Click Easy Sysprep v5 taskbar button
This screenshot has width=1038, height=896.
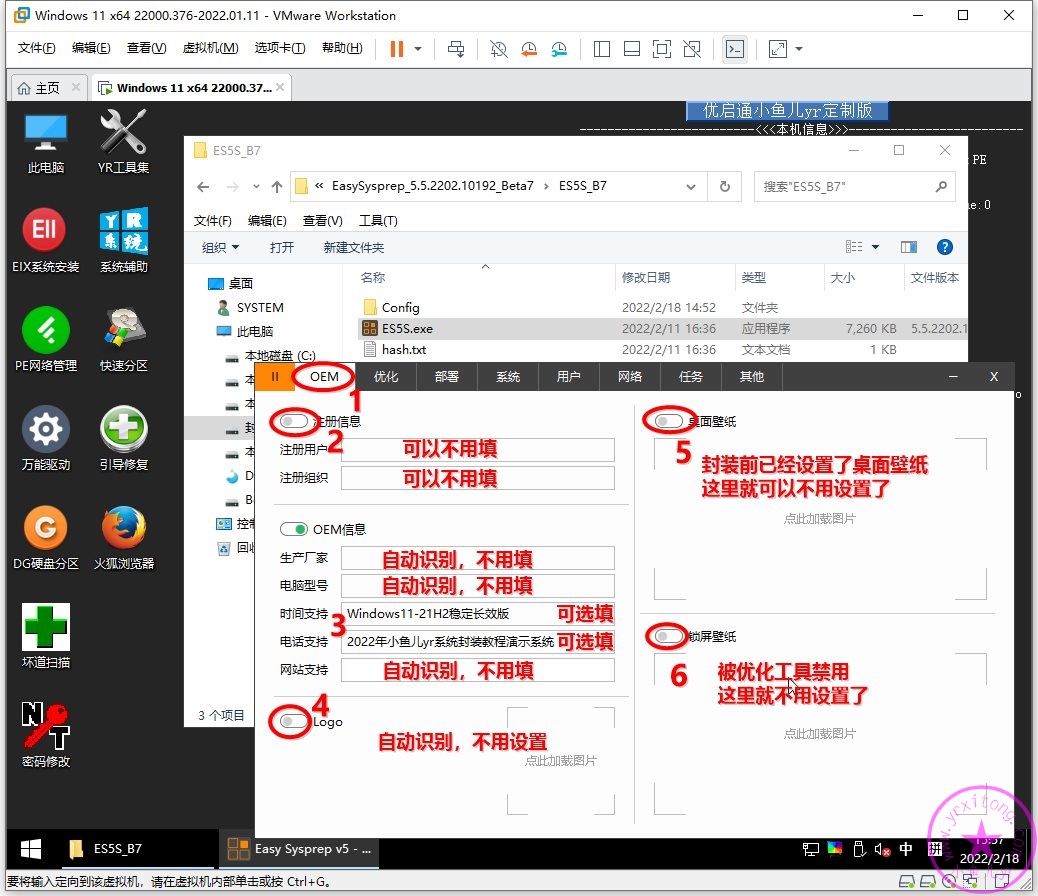click(x=299, y=848)
